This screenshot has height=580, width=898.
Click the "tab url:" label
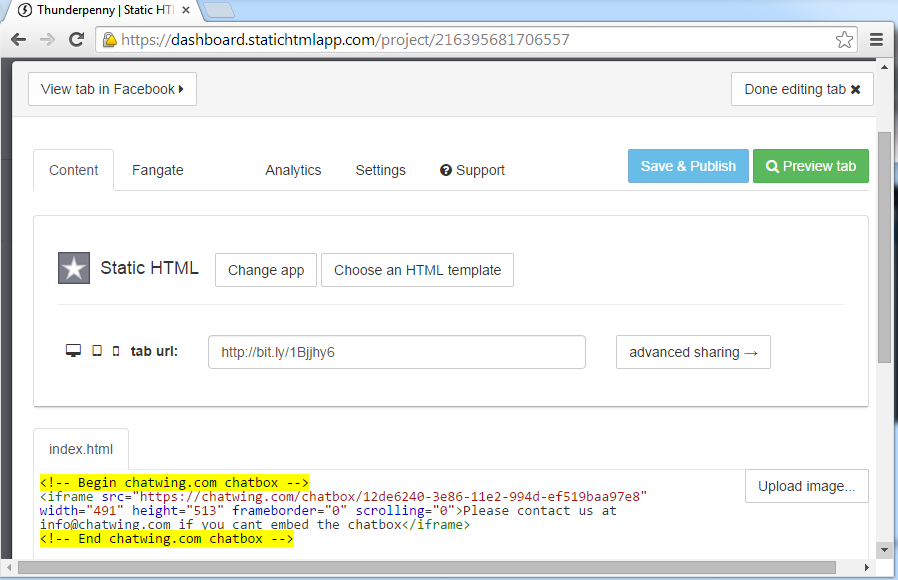click(154, 351)
